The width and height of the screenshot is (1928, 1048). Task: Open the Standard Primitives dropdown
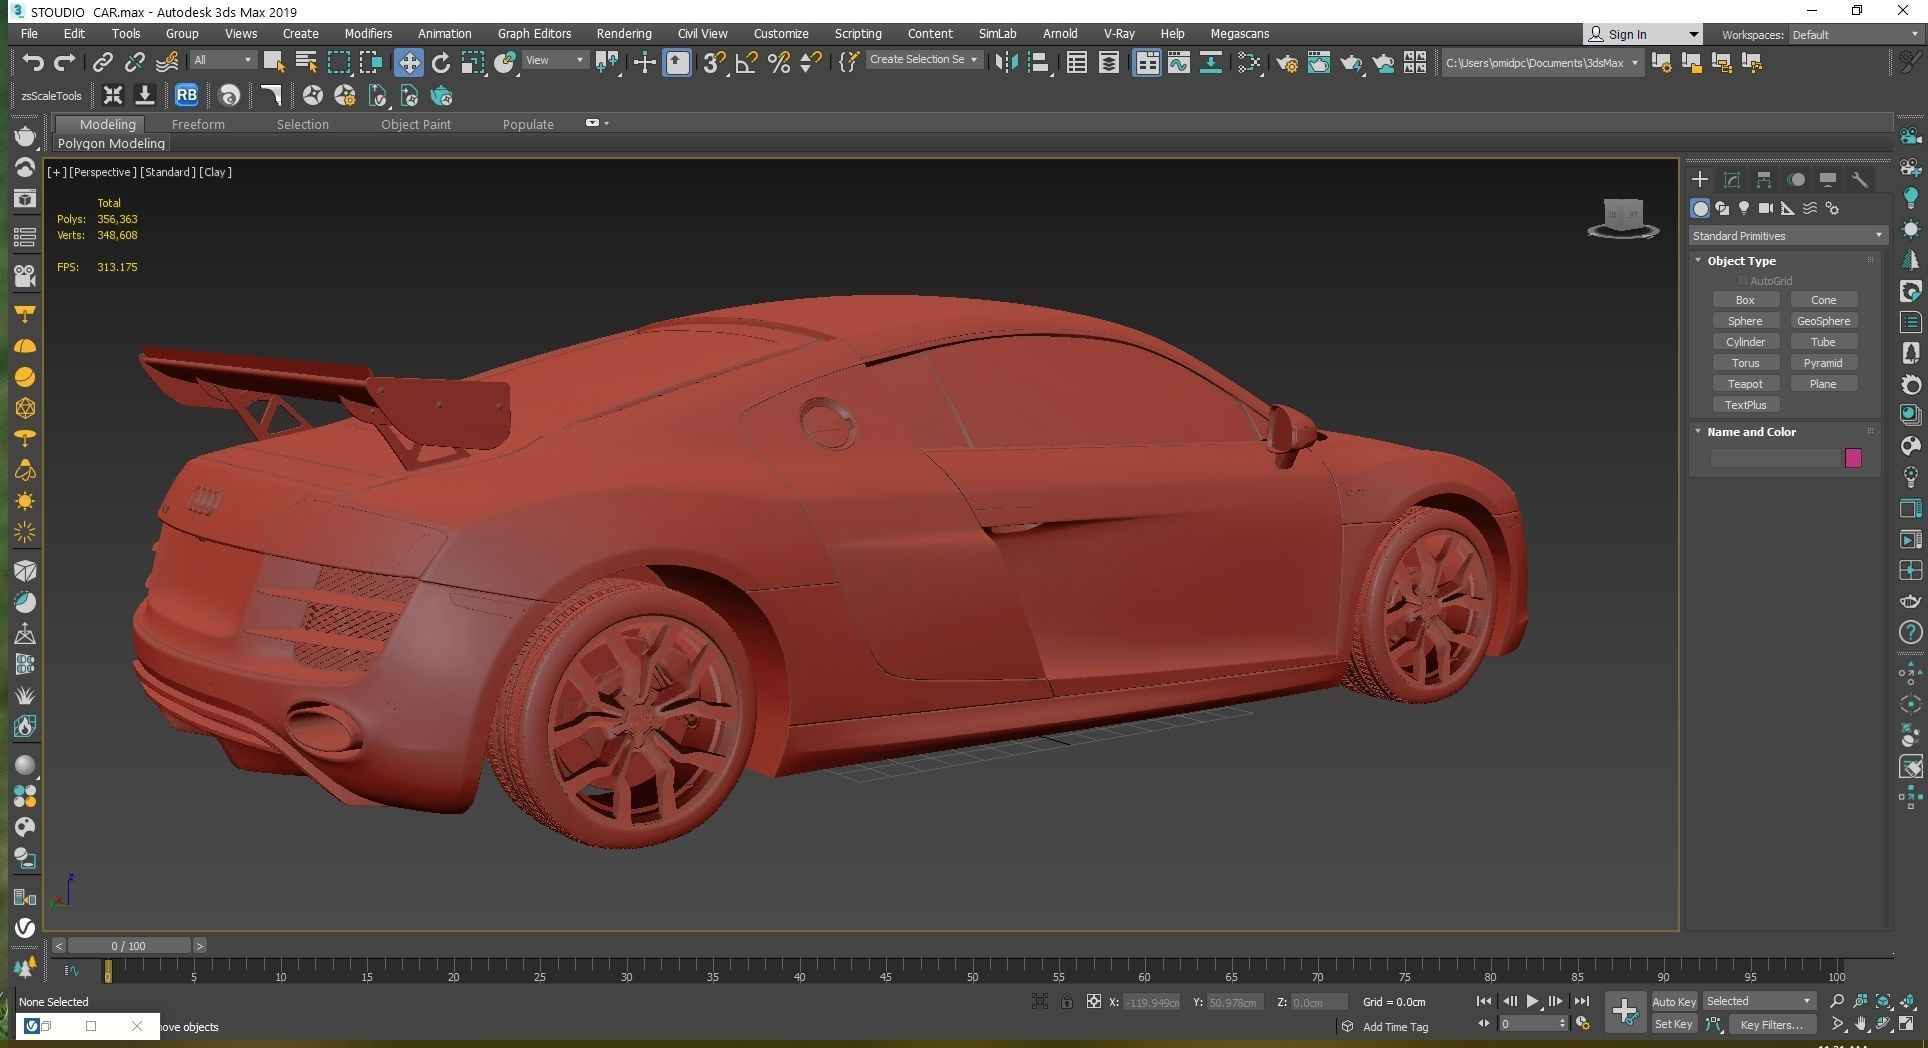point(1787,236)
